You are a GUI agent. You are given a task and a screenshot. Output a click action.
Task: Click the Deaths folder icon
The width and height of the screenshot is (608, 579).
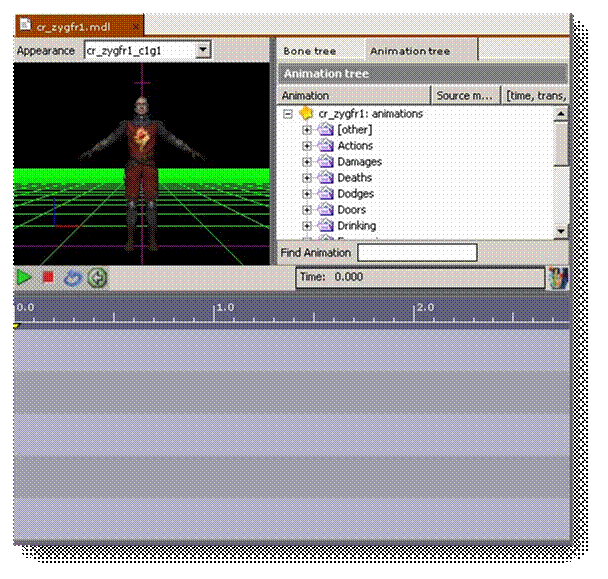(325, 177)
